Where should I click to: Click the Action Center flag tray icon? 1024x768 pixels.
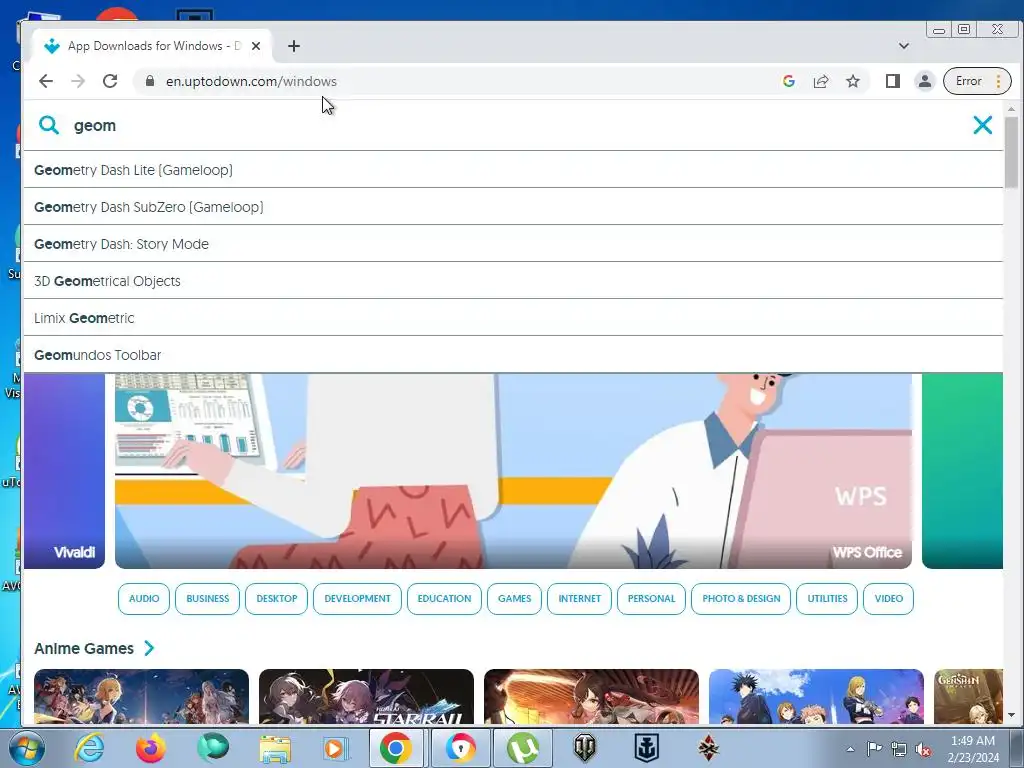coord(874,749)
